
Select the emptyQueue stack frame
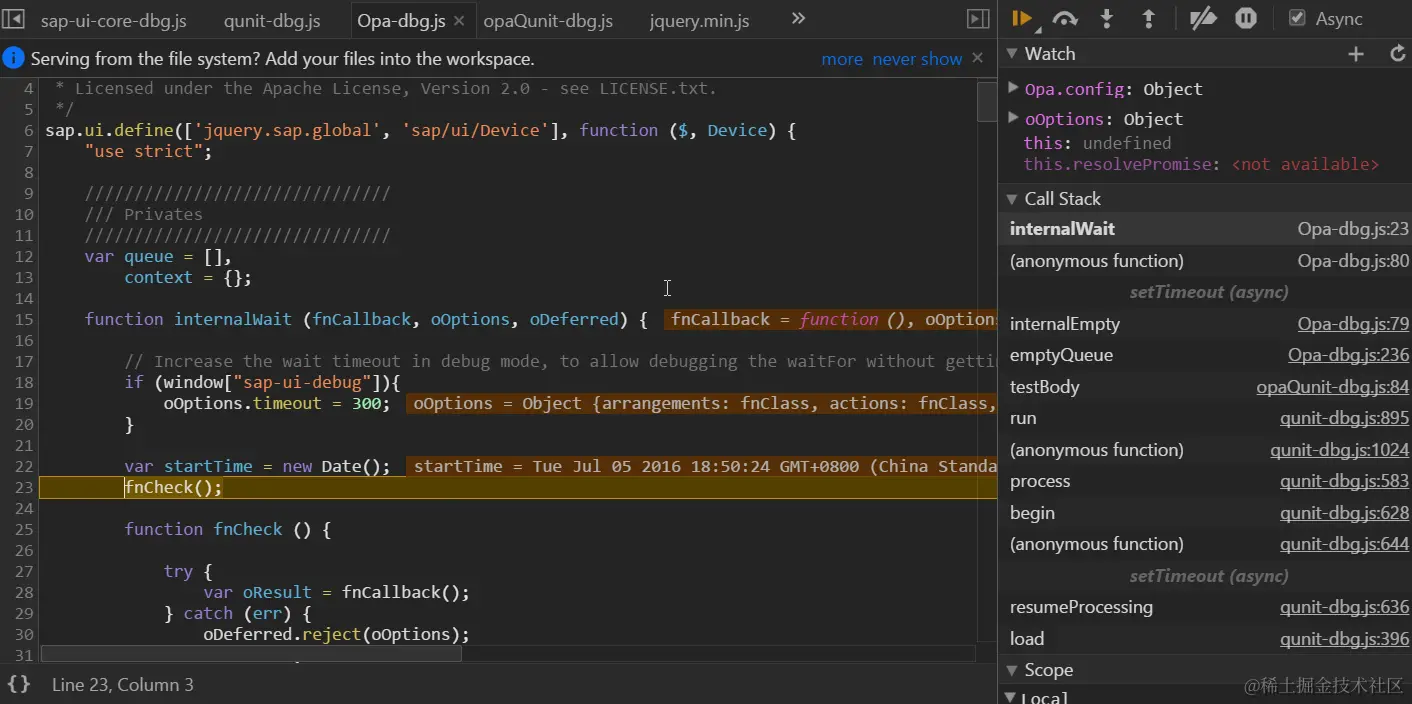[x=1061, y=355]
